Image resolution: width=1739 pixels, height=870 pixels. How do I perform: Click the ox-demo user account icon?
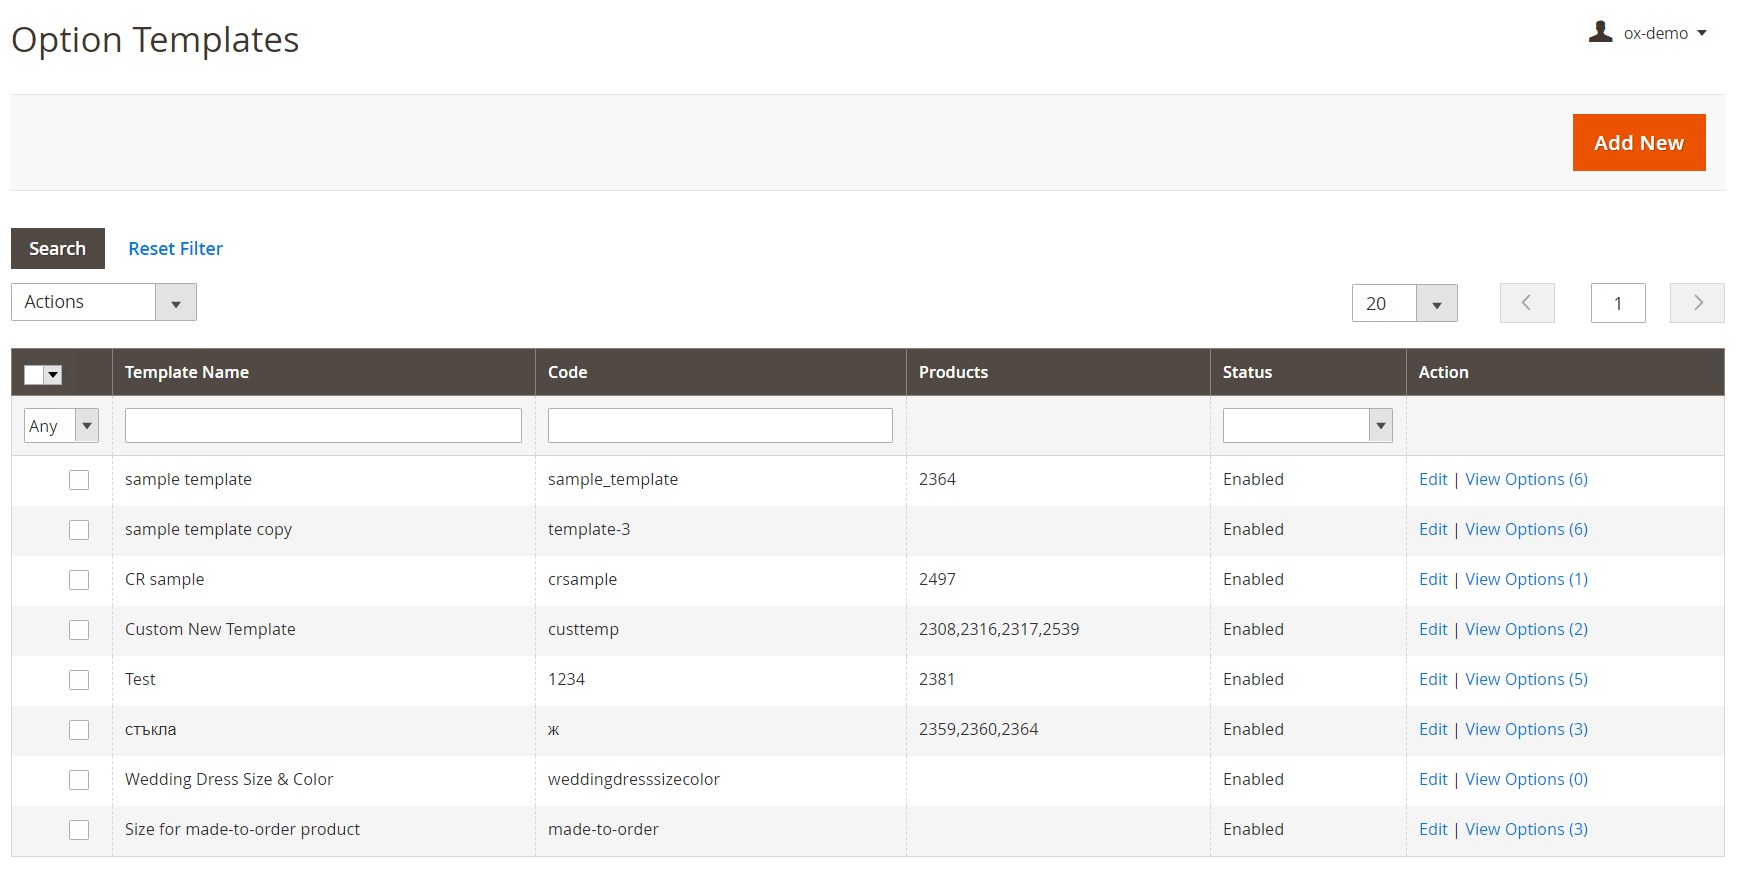[x=1600, y=32]
